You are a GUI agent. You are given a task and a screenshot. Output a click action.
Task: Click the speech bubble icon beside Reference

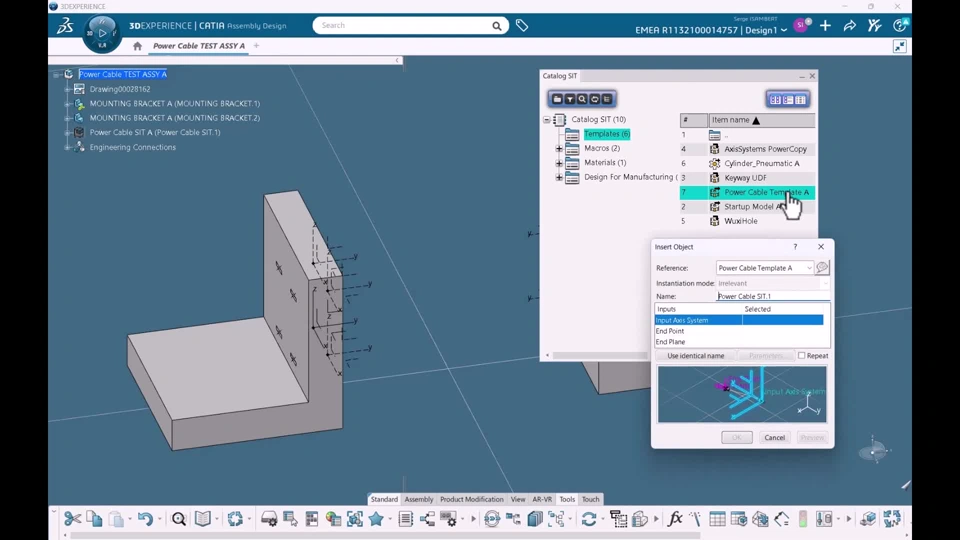822,268
